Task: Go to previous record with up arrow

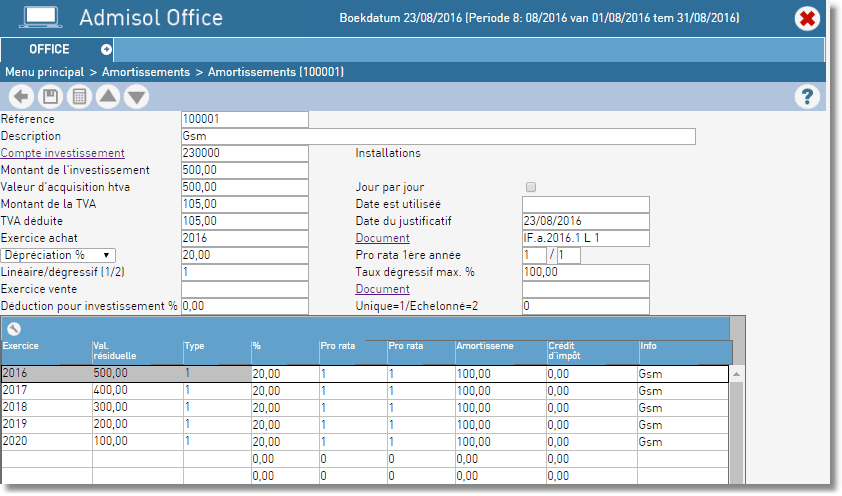Action: pyautogui.click(x=108, y=97)
